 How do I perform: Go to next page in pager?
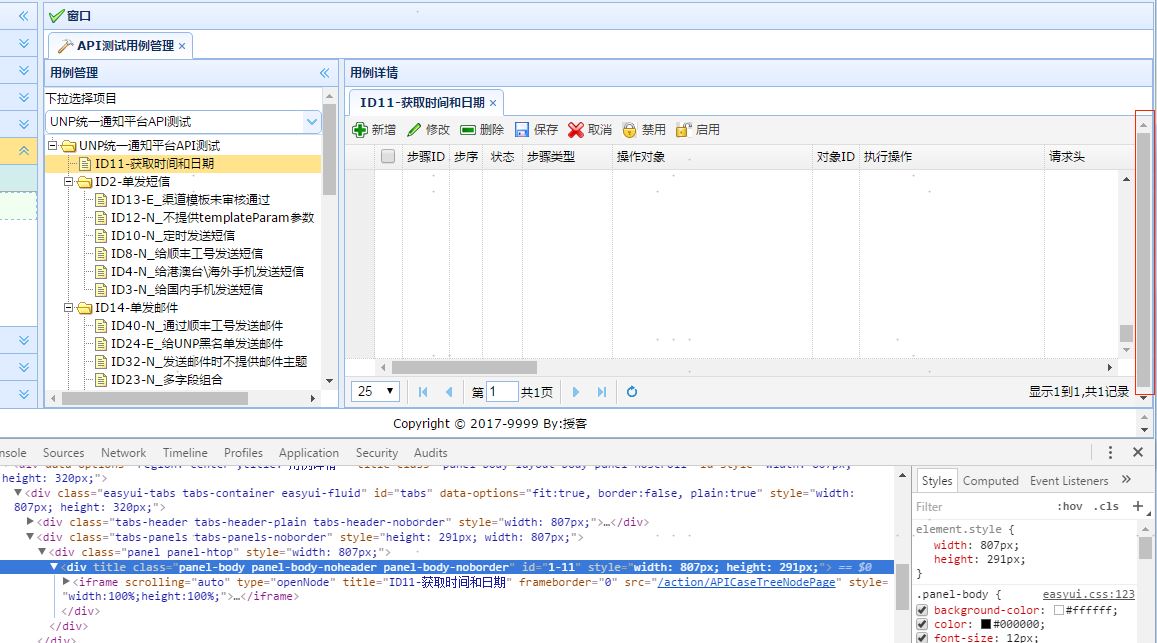click(x=576, y=392)
